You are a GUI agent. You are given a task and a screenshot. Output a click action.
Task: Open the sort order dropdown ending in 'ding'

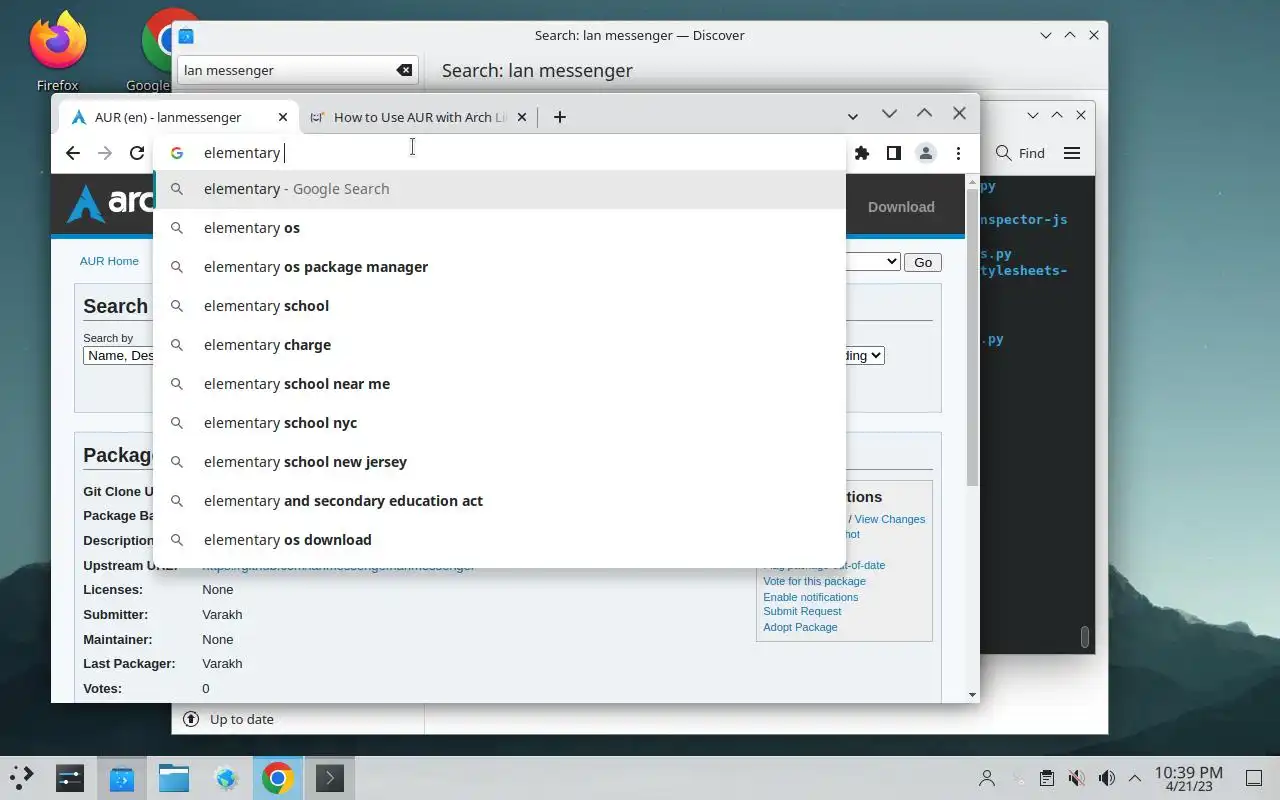coord(865,355)
